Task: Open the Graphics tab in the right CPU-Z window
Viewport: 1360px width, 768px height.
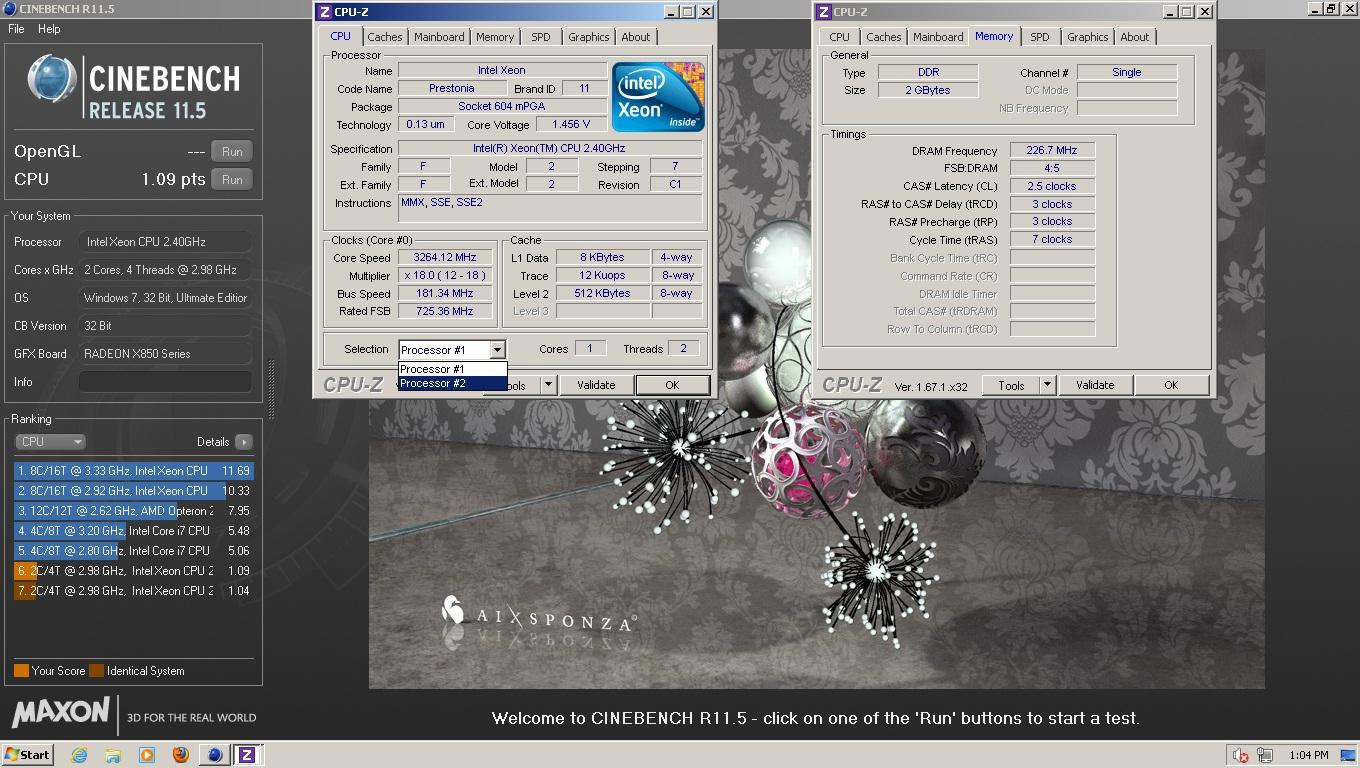Action: pos(1087,37)
